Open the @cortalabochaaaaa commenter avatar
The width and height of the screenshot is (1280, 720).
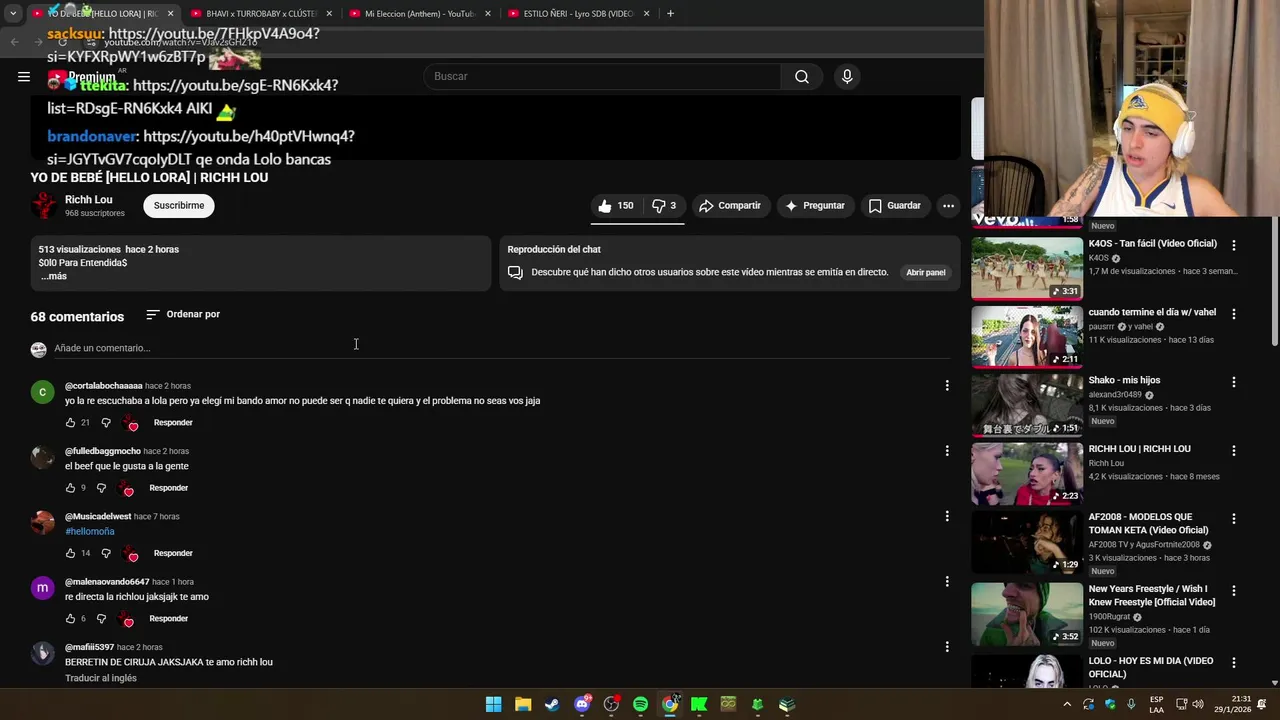pos(42,392)
